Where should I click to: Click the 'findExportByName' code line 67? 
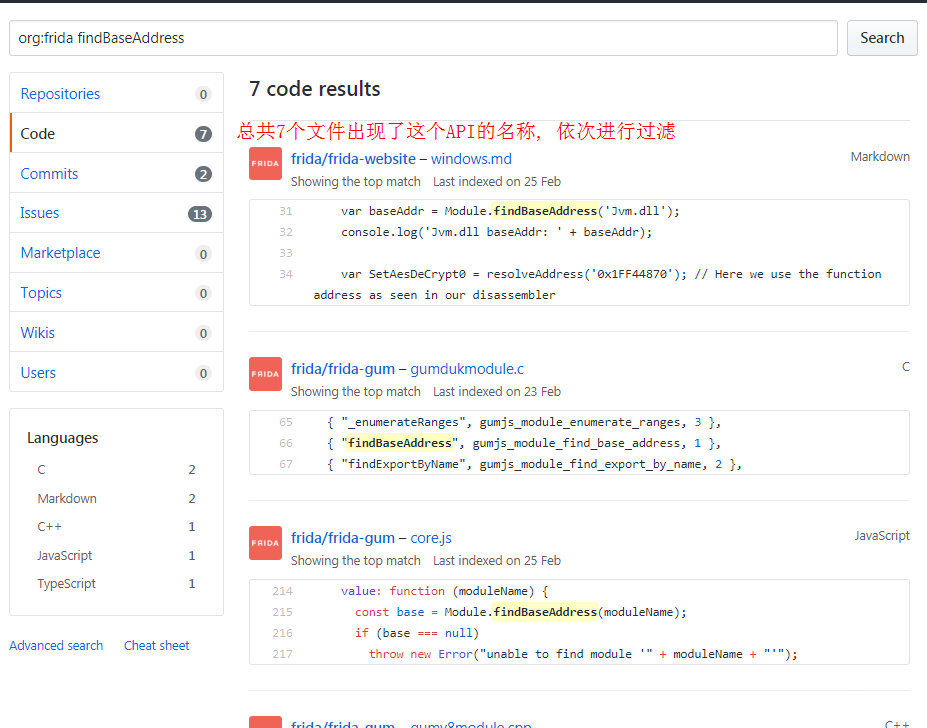click(x=534, y=464)
